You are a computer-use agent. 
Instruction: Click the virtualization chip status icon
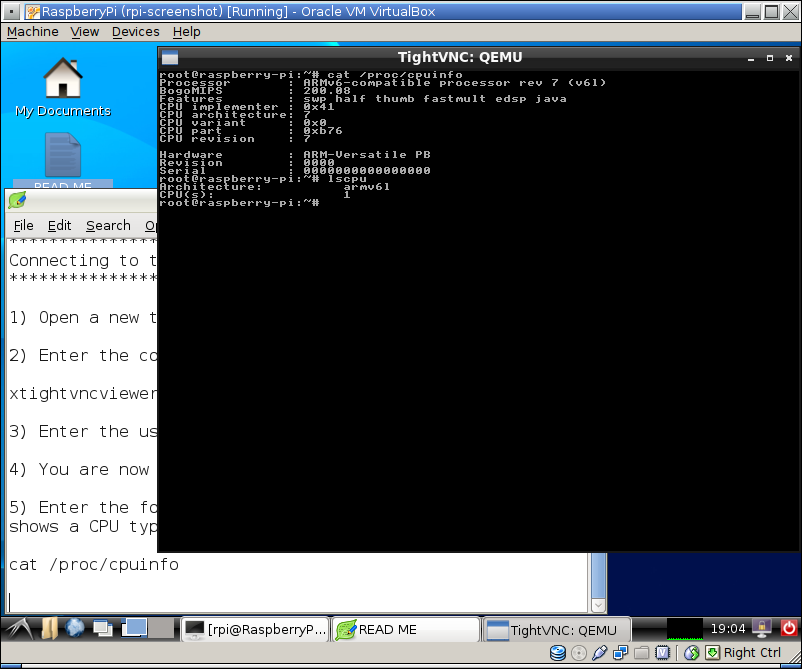(x=662, y=653)
